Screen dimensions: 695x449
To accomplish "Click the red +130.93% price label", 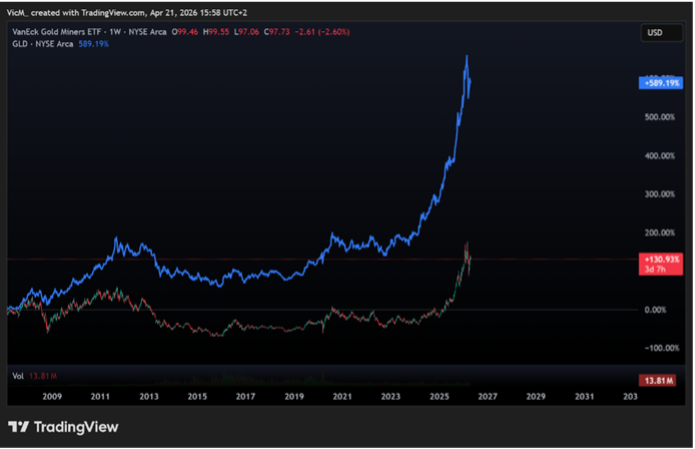I will coord(659,259).
